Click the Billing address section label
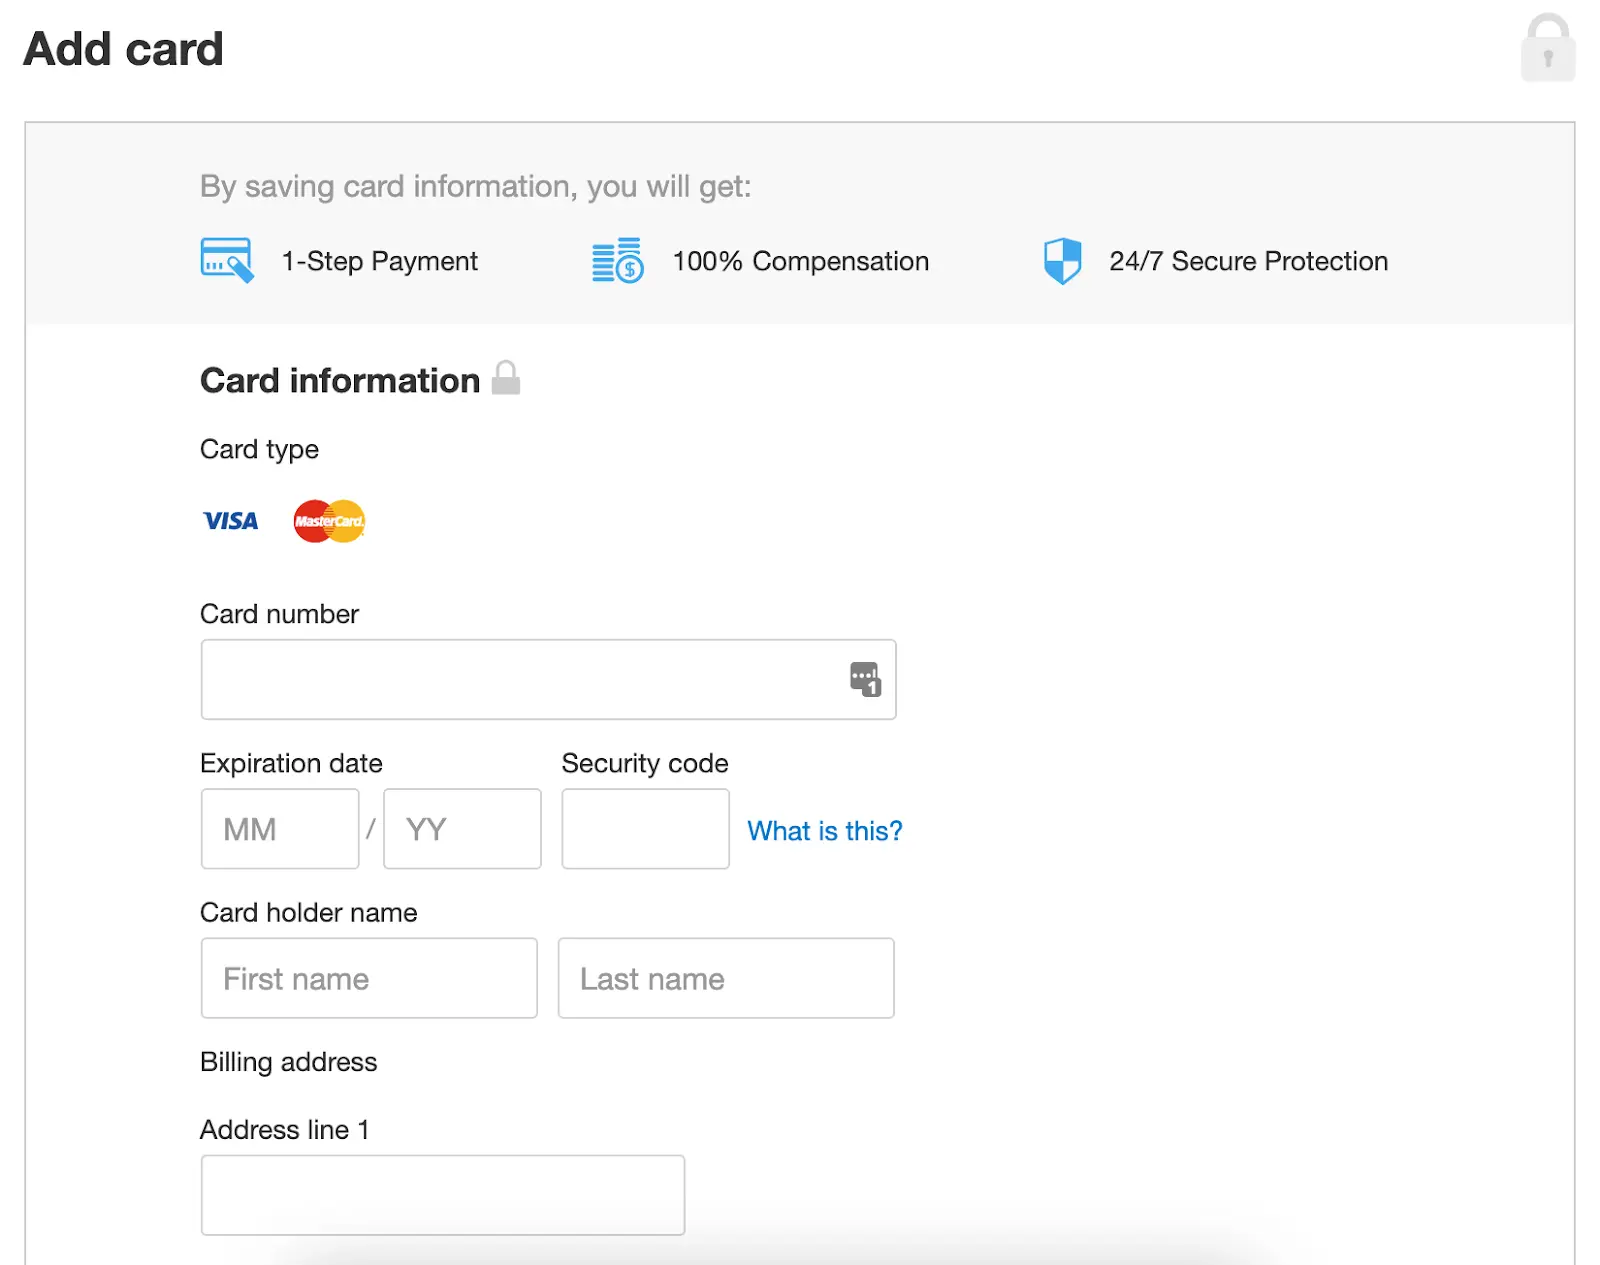 pyautogui.click(x=288, y=1062)
